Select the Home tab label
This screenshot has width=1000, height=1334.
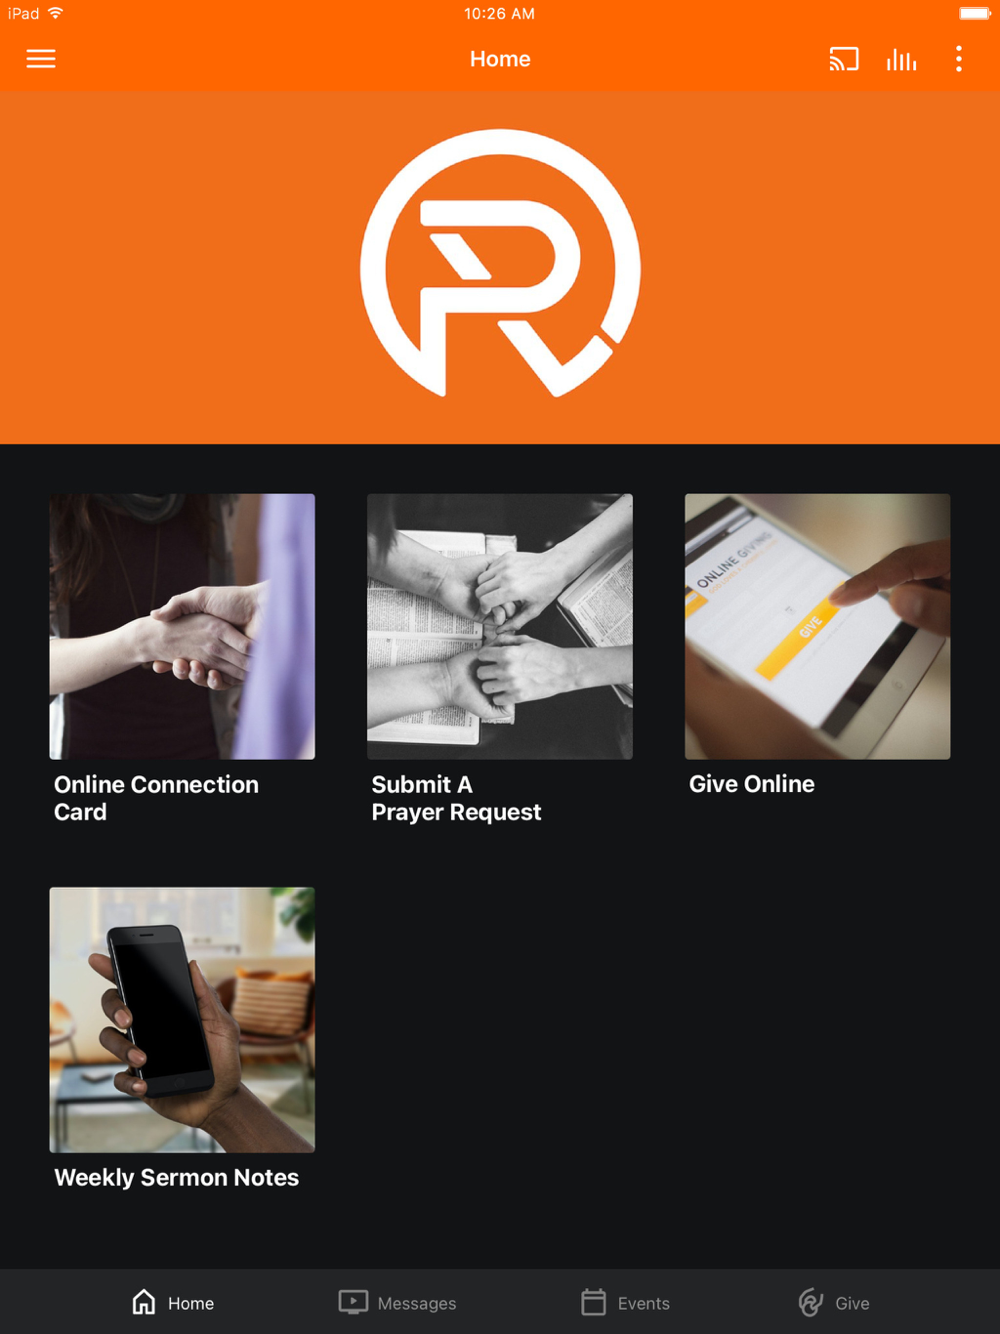[x=191, y=1303]
